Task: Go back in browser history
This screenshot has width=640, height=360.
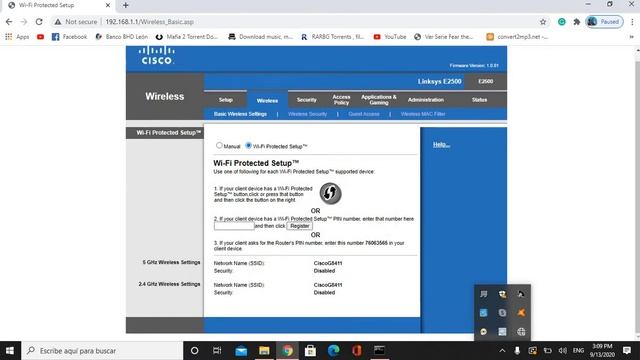Action: (9, 22)
